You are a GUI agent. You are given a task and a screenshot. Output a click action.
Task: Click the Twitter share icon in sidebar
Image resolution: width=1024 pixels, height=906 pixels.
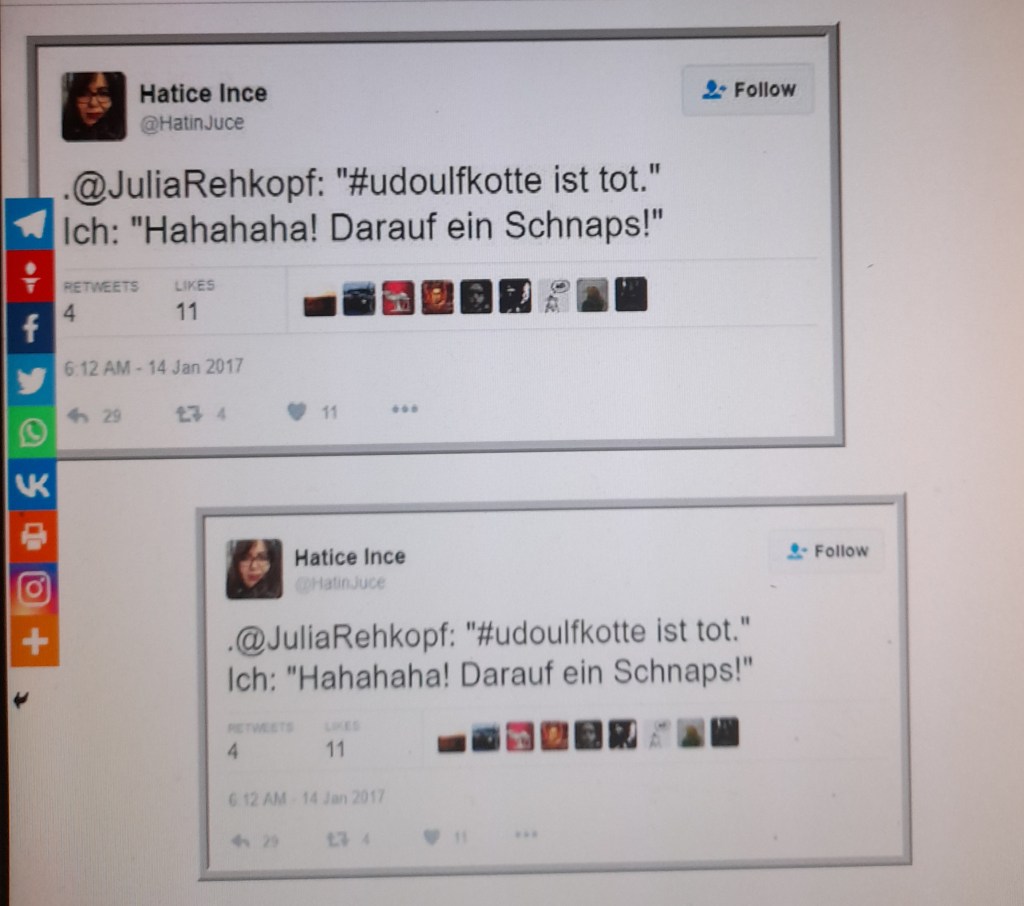pos(31,380)
